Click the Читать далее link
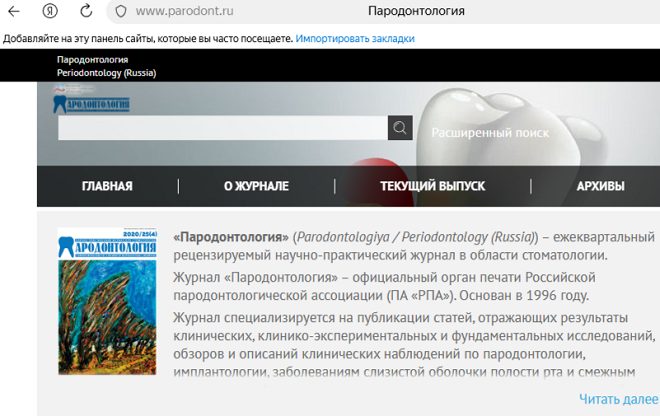 619,399
